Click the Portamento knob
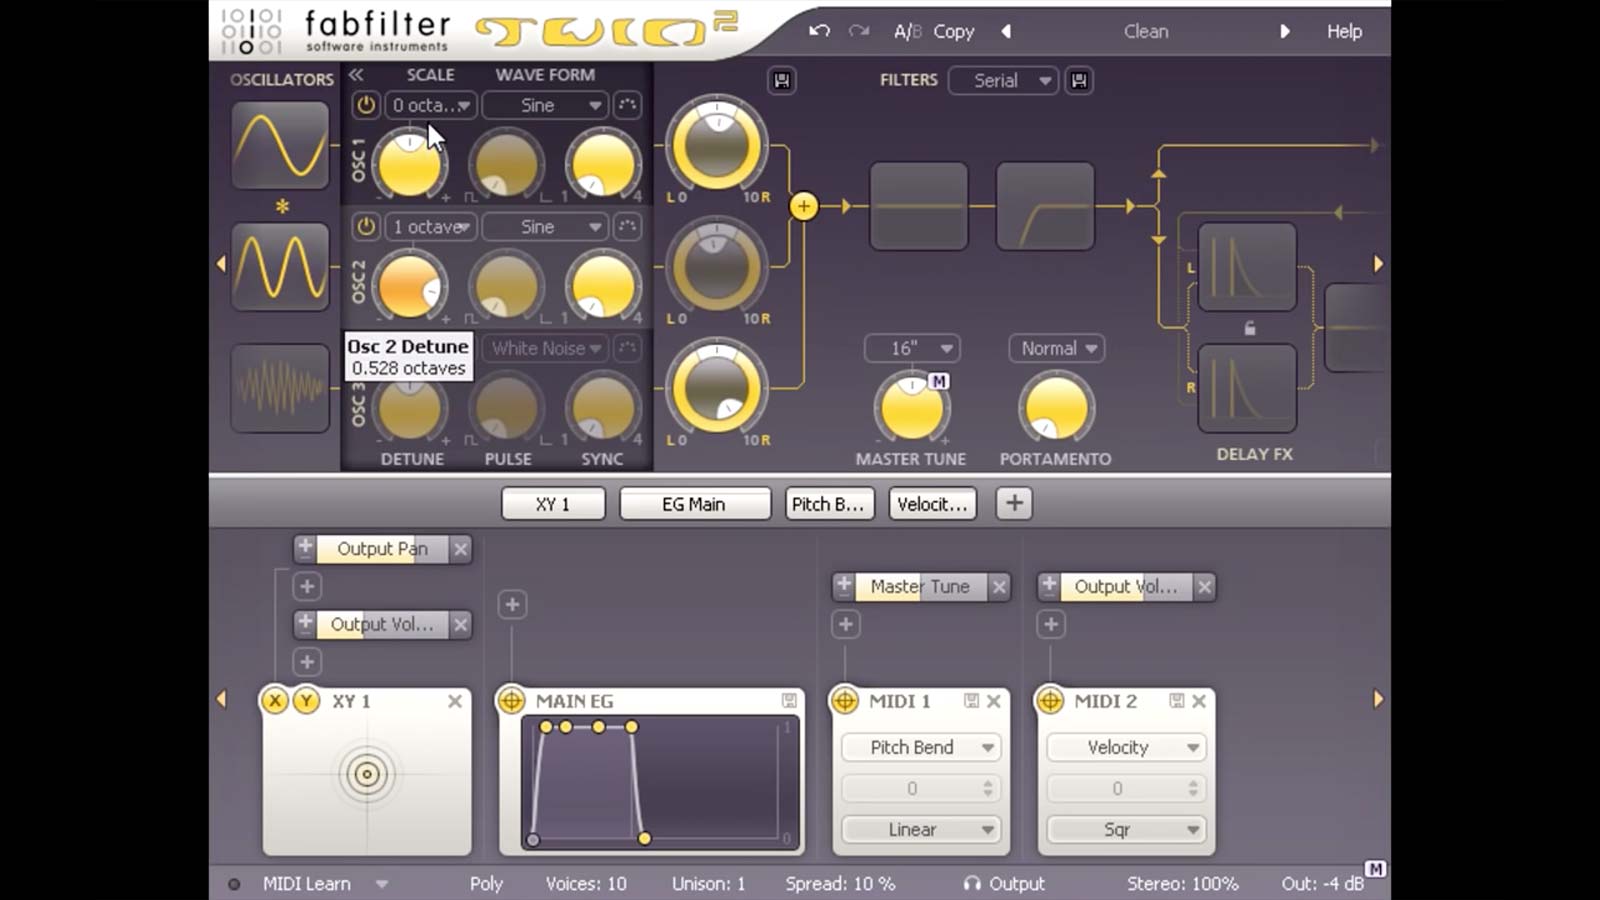The width and height of the screenshot is (1600, 900). [x=1055, y=410]
